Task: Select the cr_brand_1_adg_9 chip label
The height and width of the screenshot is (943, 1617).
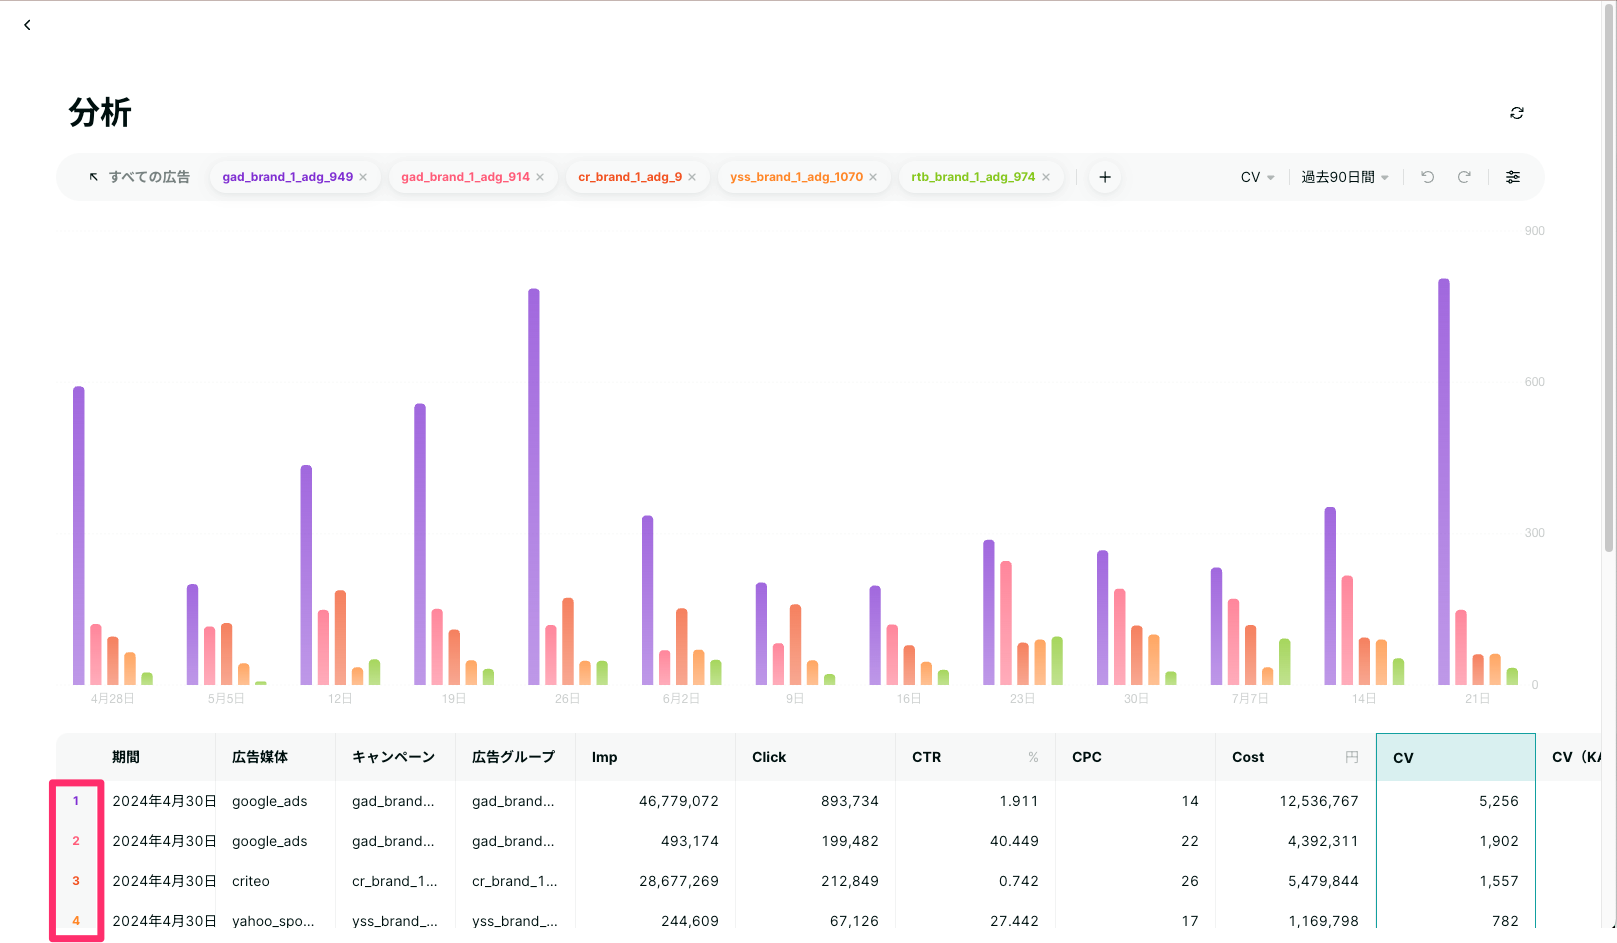Action: (x=630, y=177)
